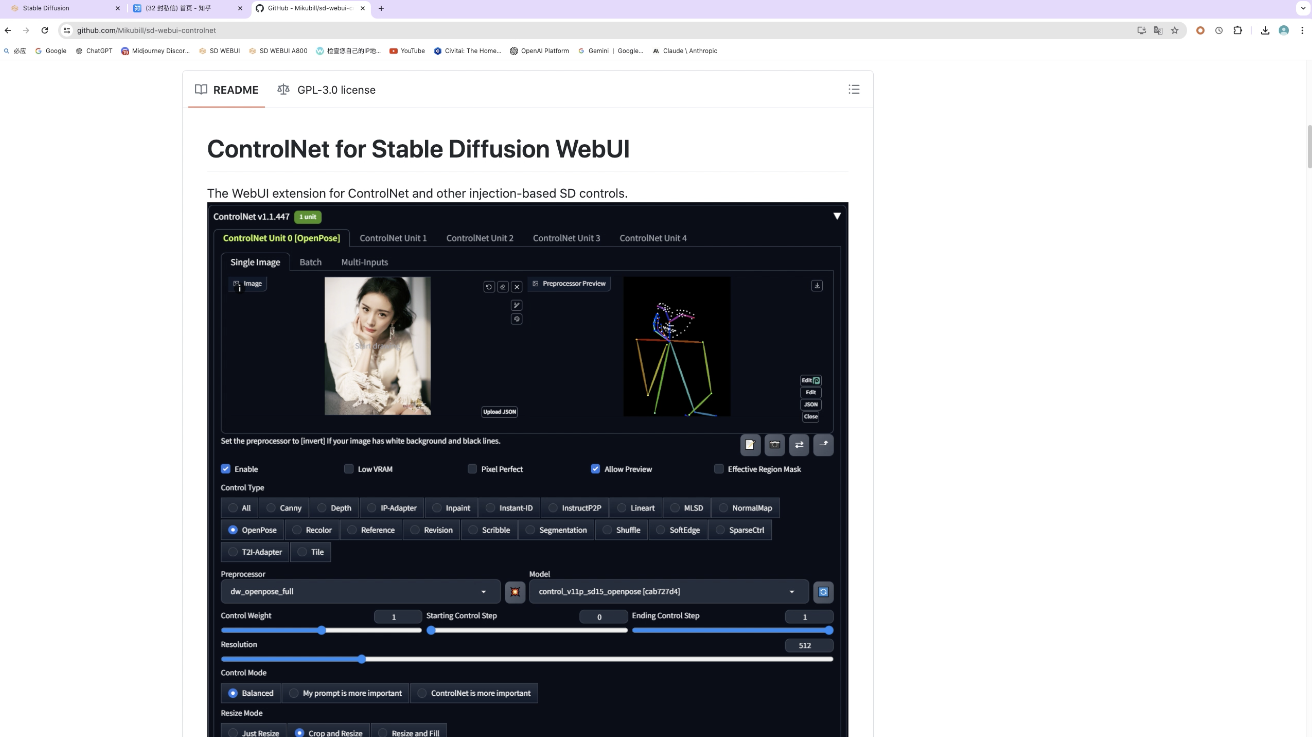Viewport: 1312px width, 737px height.
Task: Enable webcam input via camera icon
Action: 775,444
